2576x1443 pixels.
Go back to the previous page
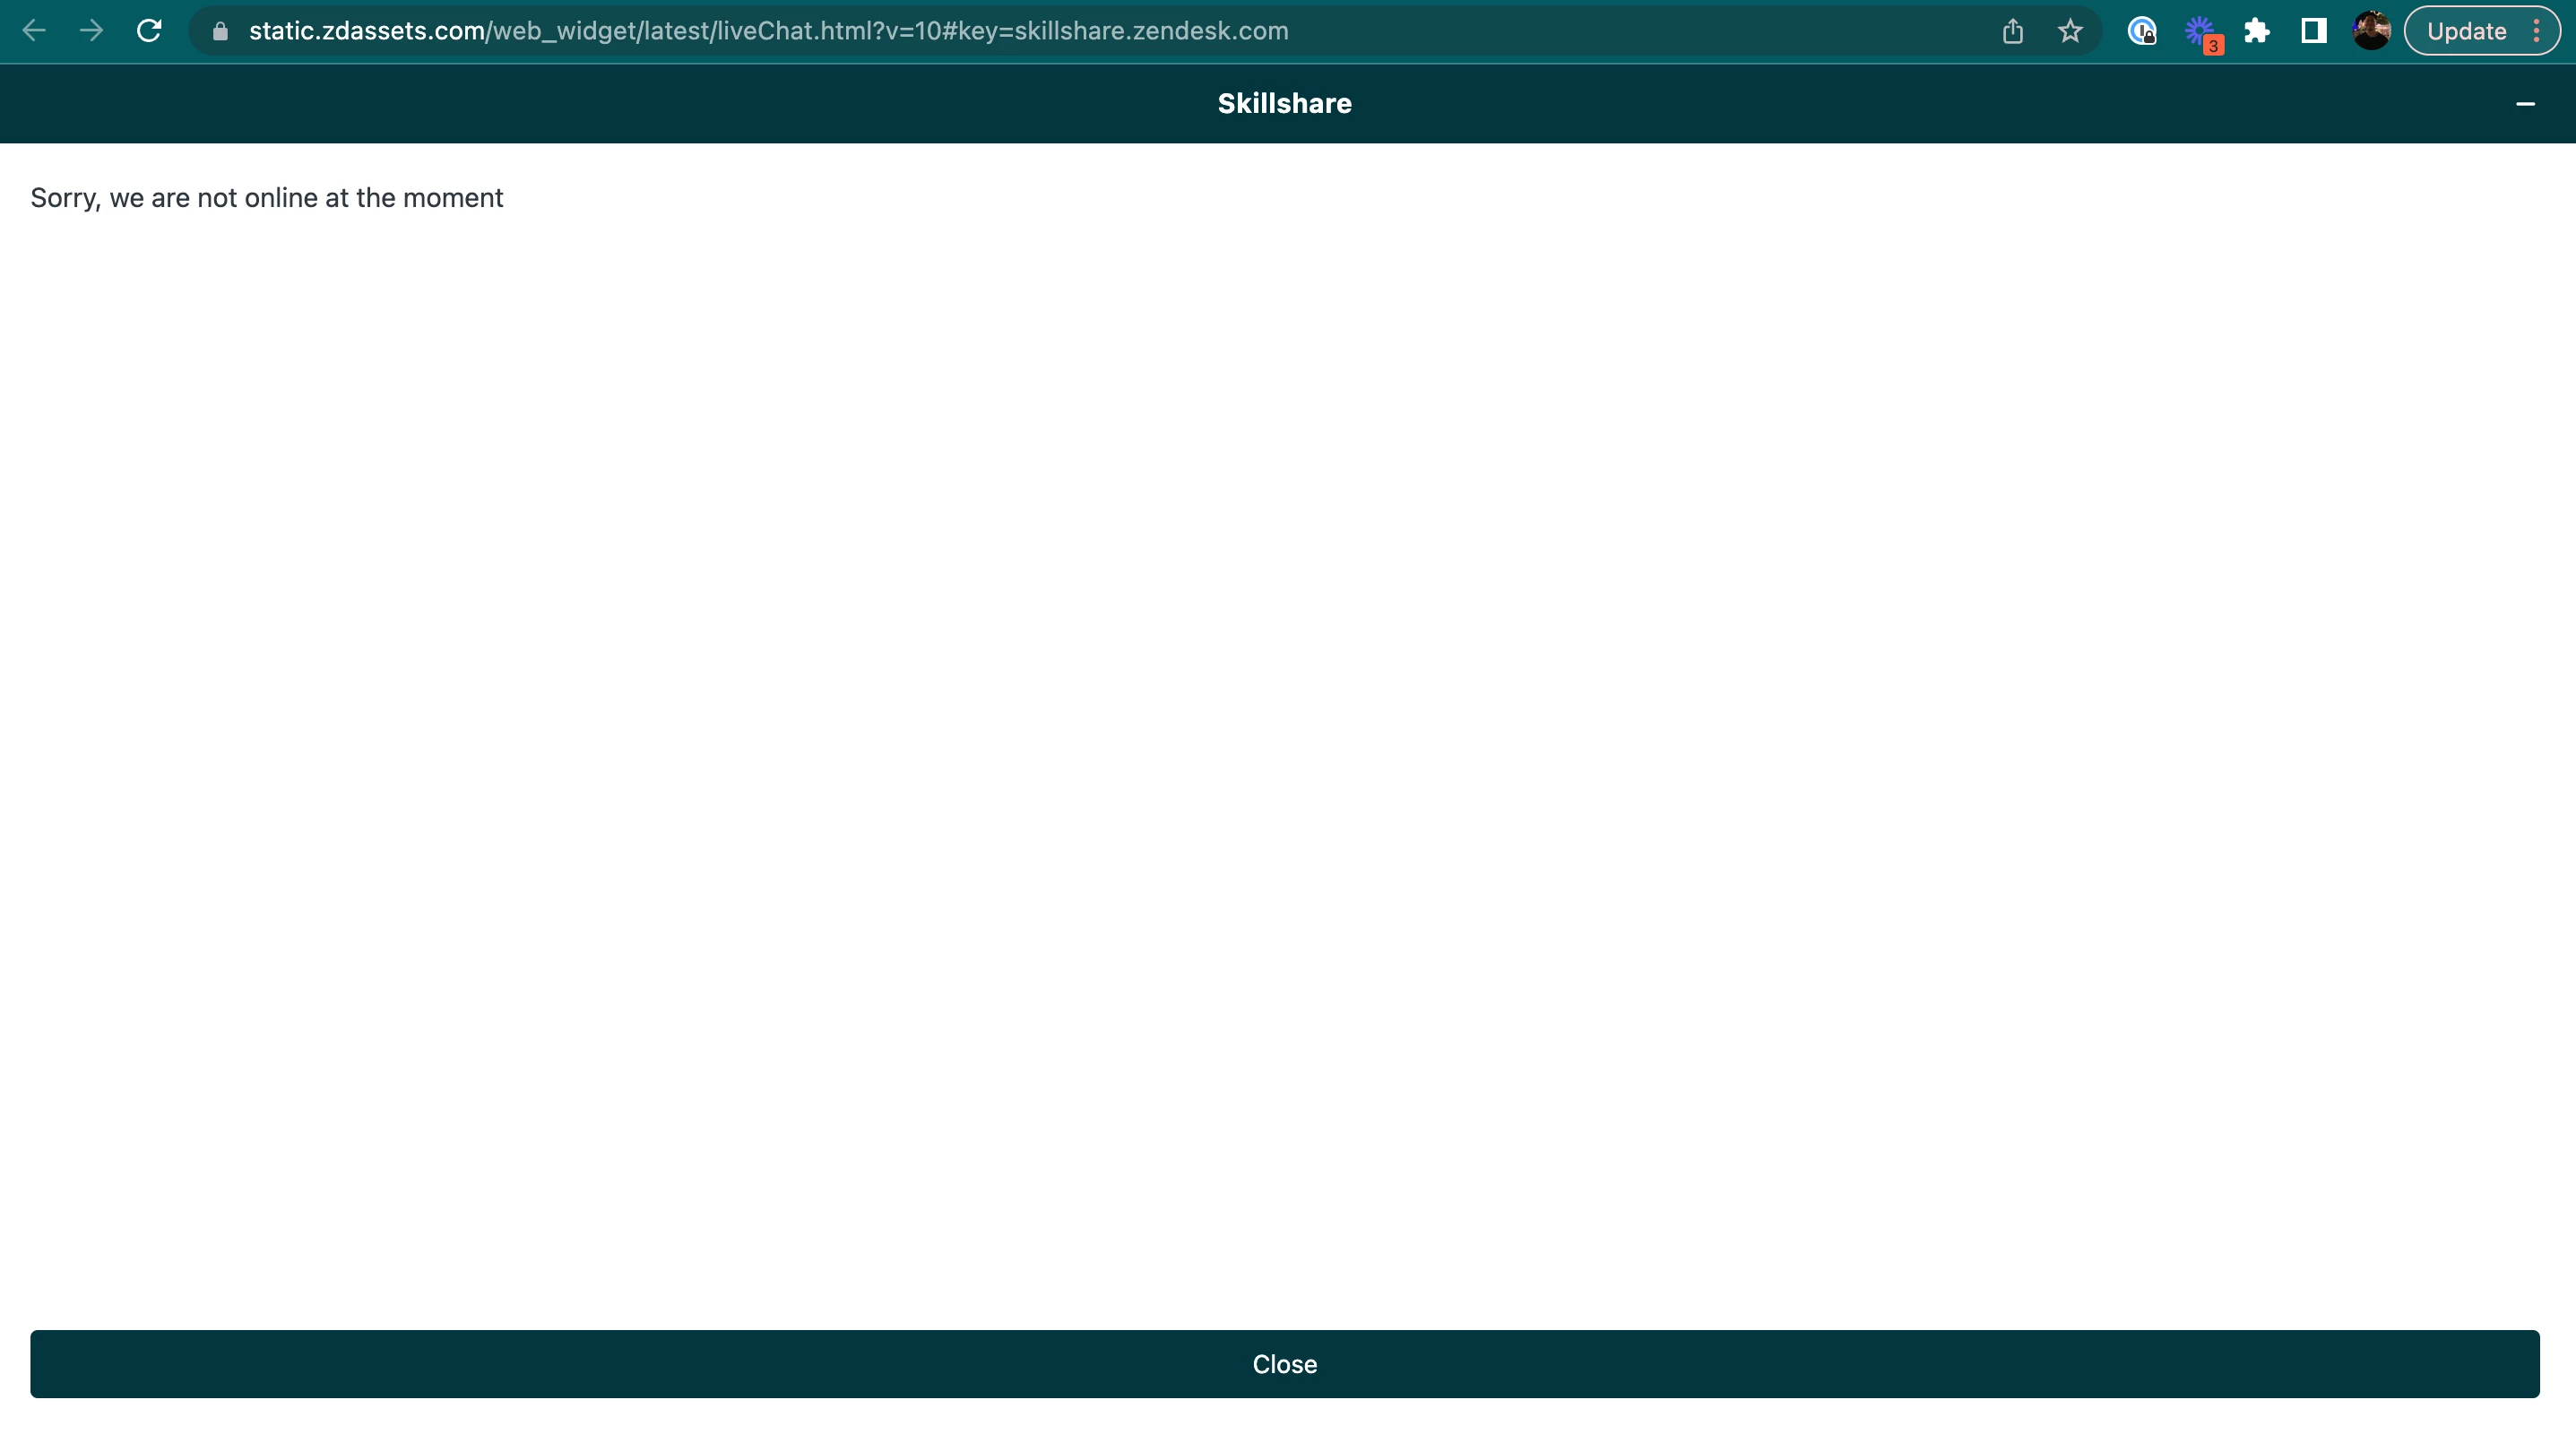click(x=34, y=31)
